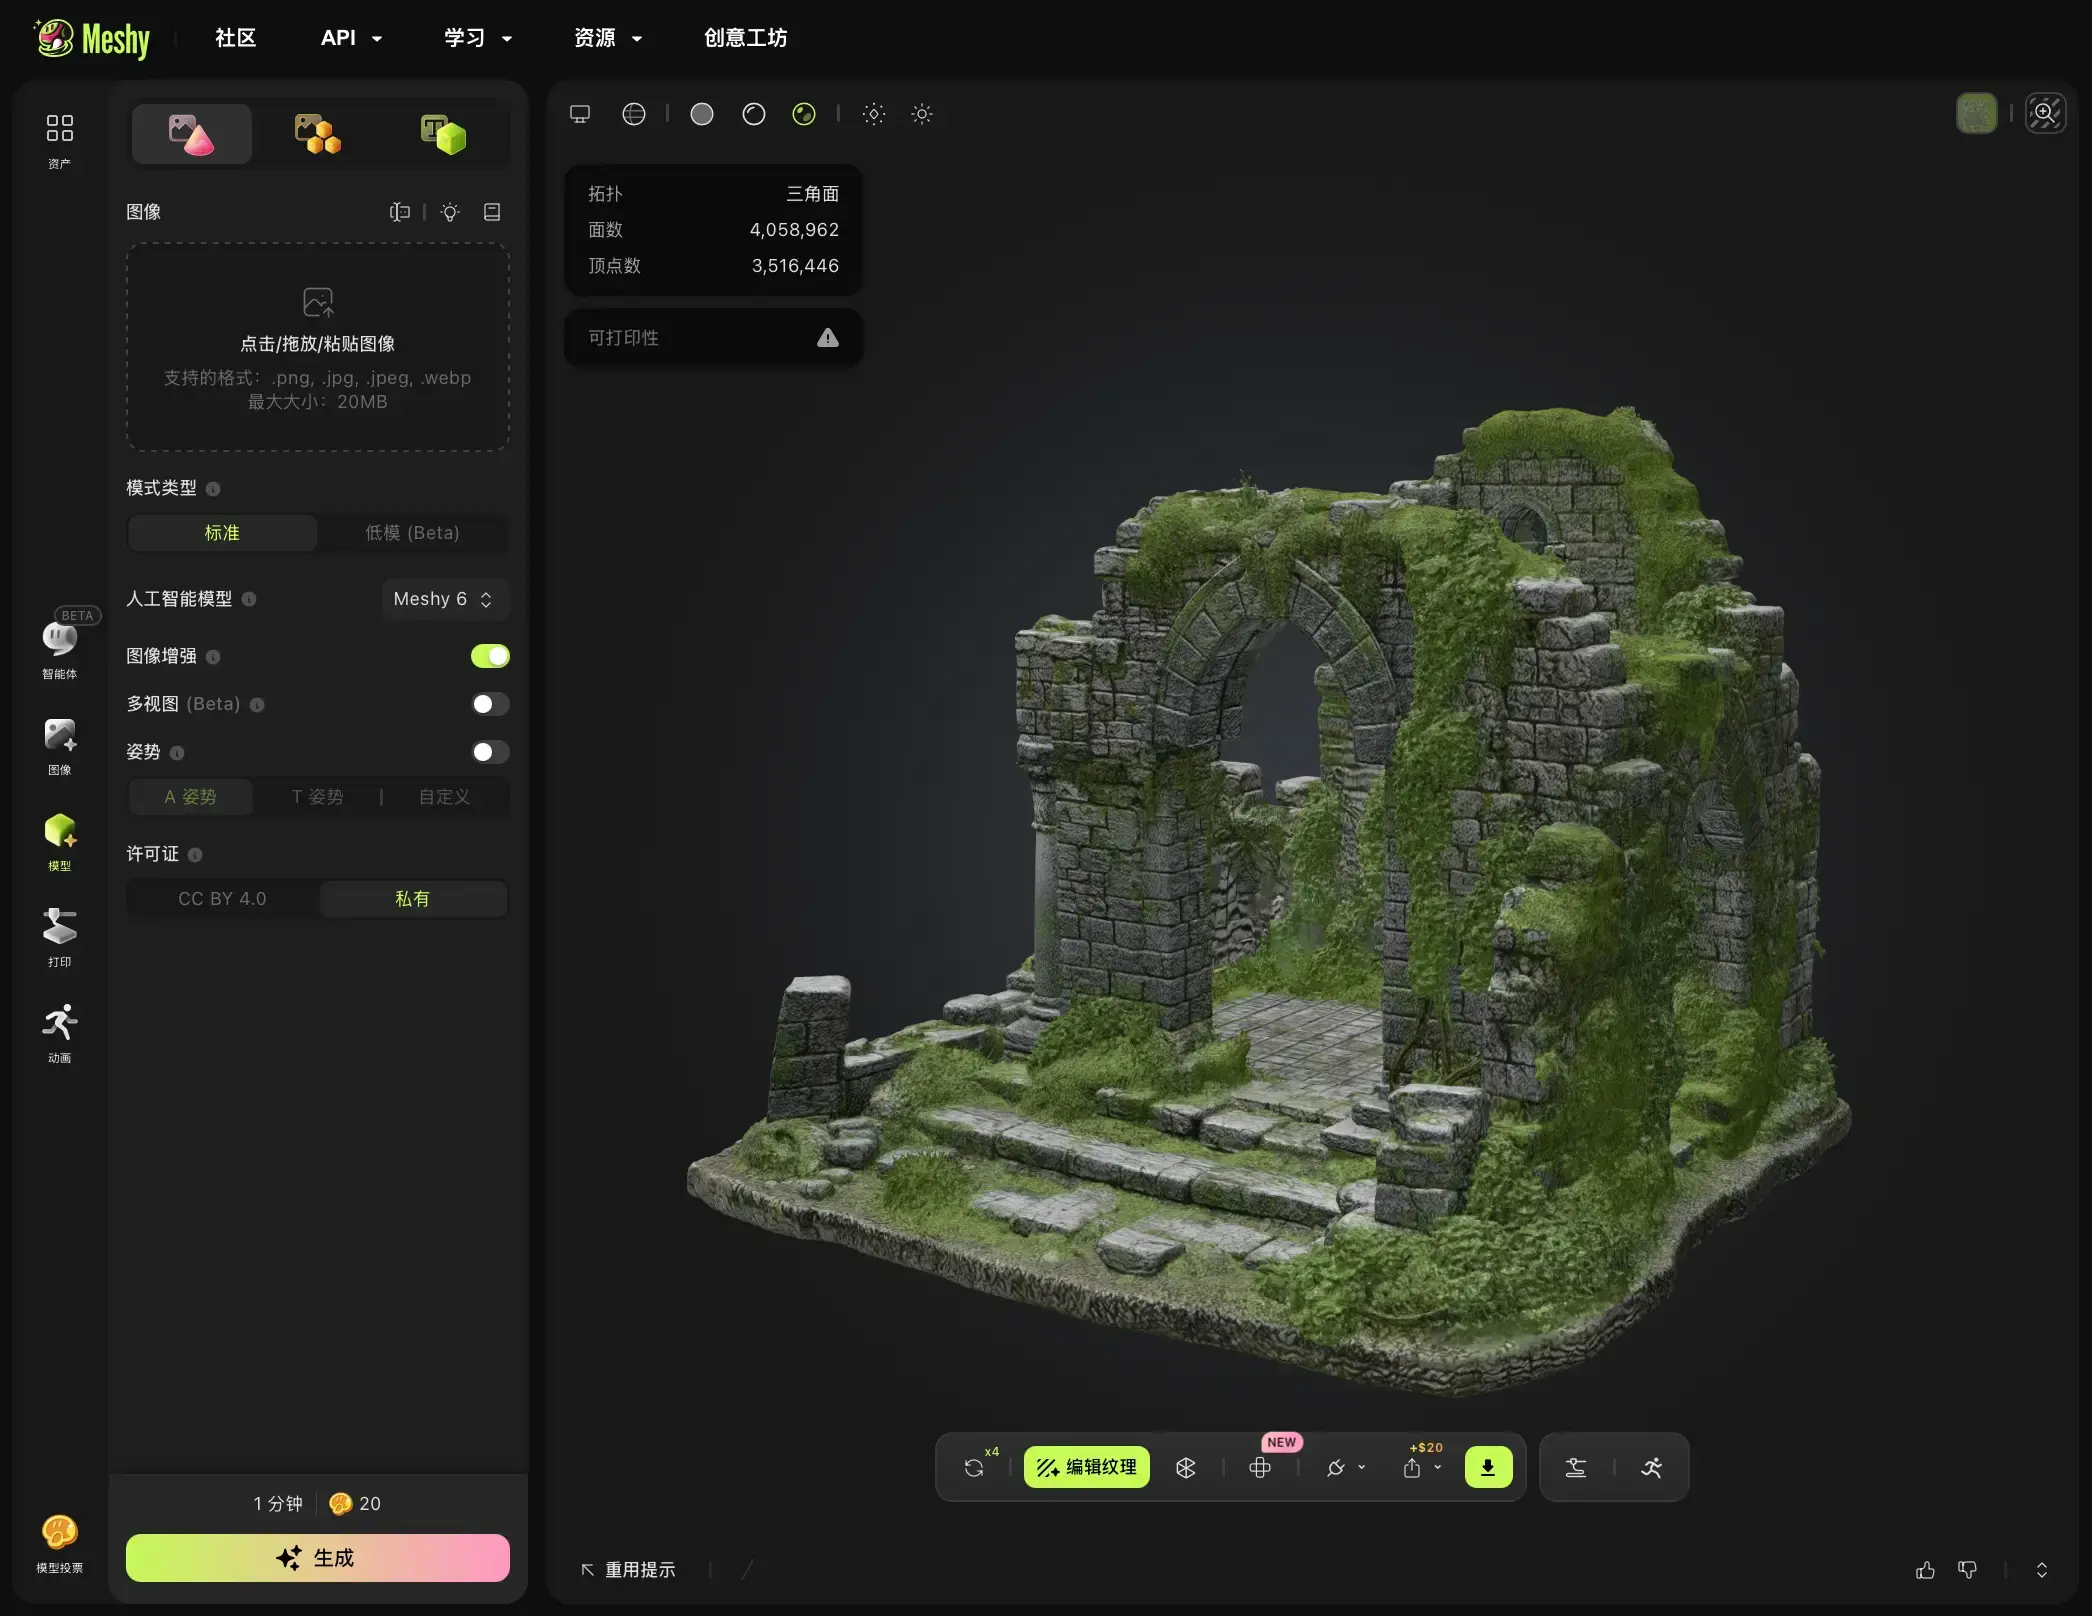This screenshot has height=1616, width=2092.
Task: Click the 3D print icon in bottom toolbar
Action: (1576, 1467)
